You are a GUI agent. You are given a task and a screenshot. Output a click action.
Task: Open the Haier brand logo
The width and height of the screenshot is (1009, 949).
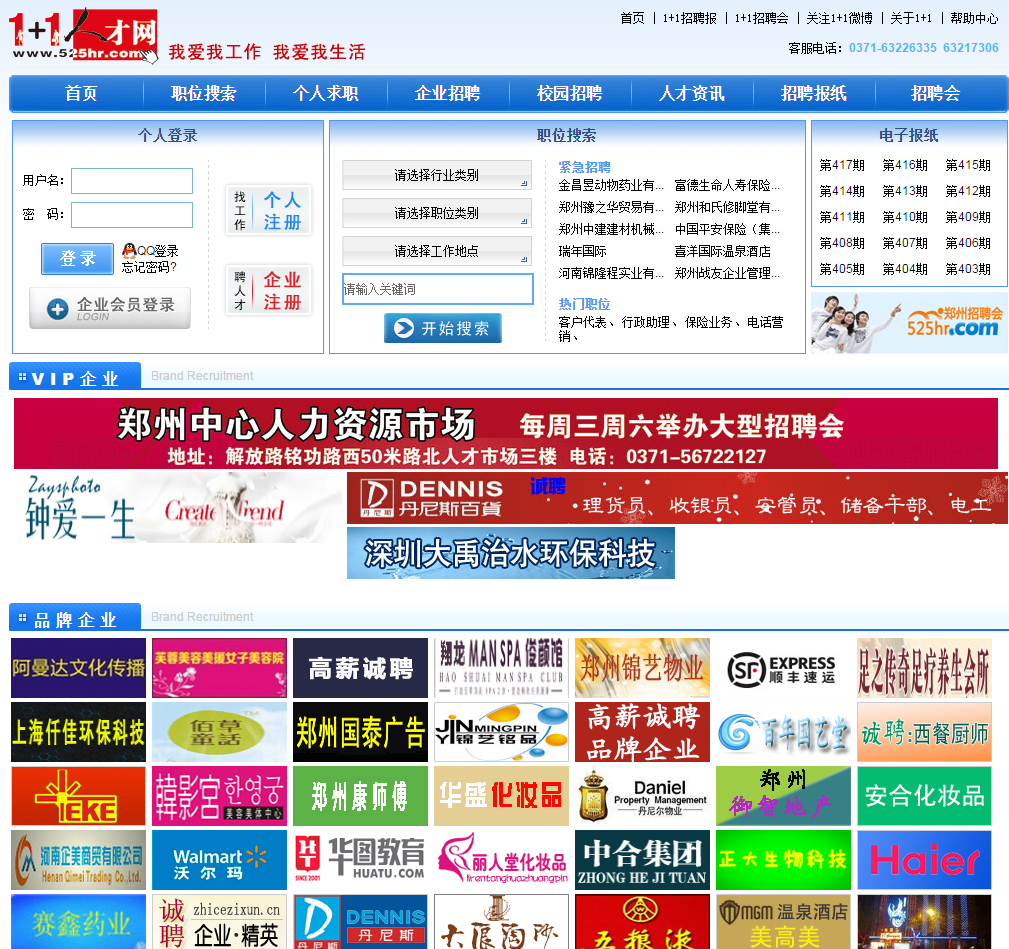point(924,860)
